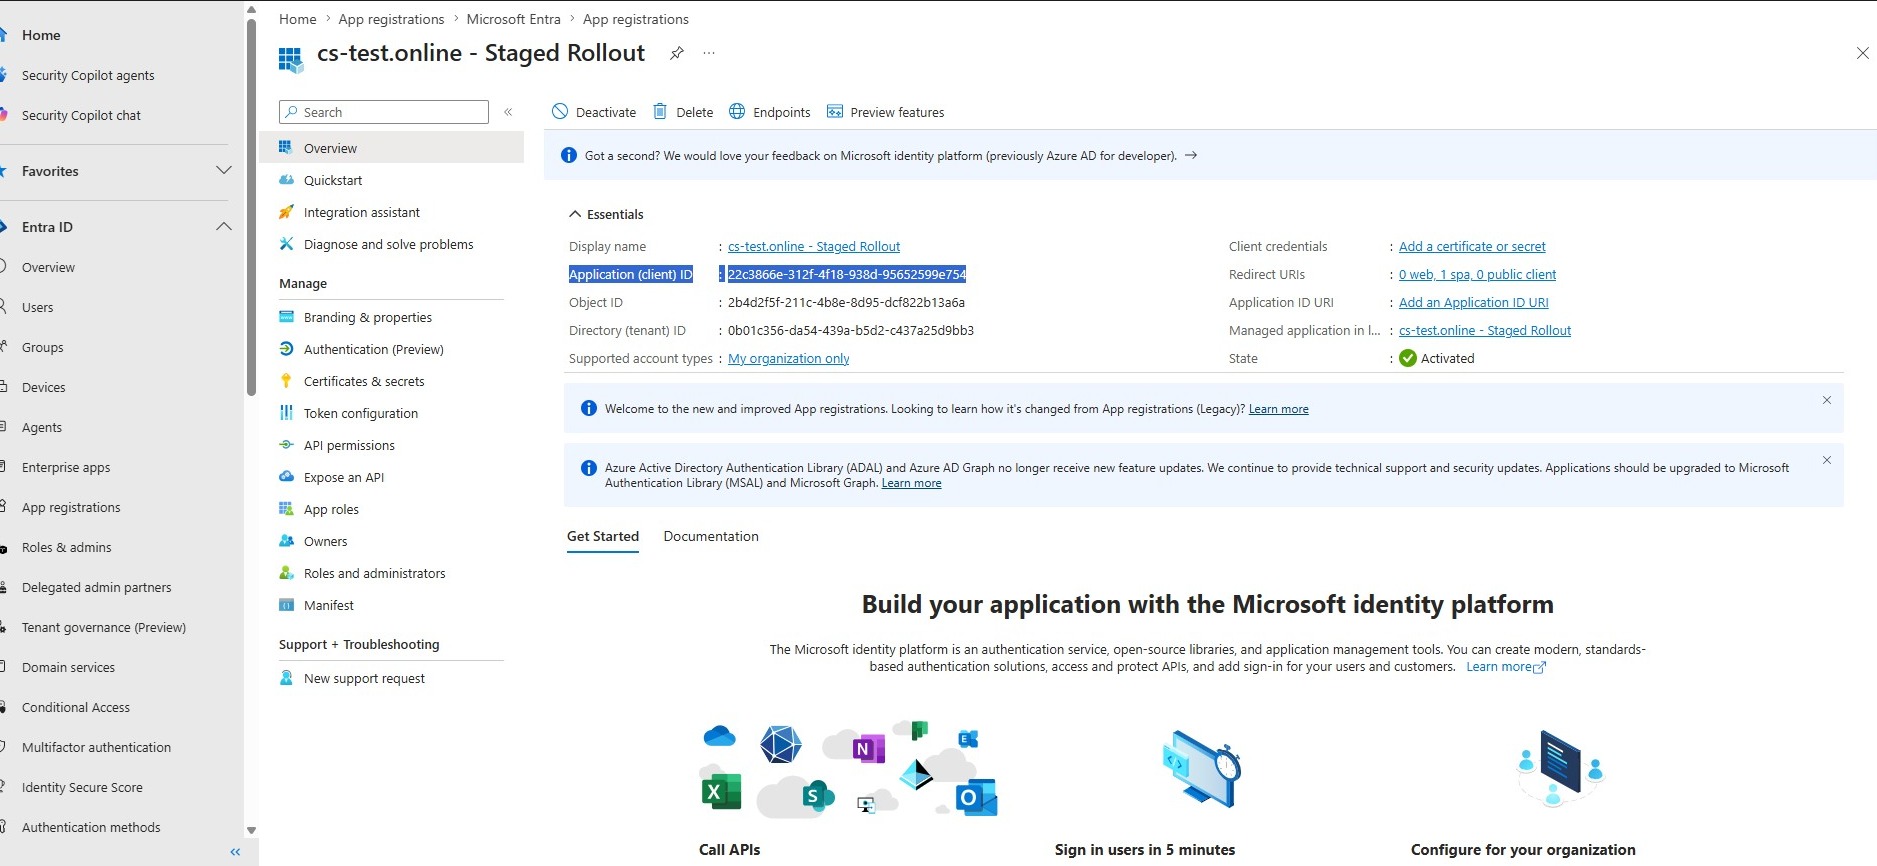Click the Quickstart cloud icon
The image size is (1877, 866).
coord(286,180)
